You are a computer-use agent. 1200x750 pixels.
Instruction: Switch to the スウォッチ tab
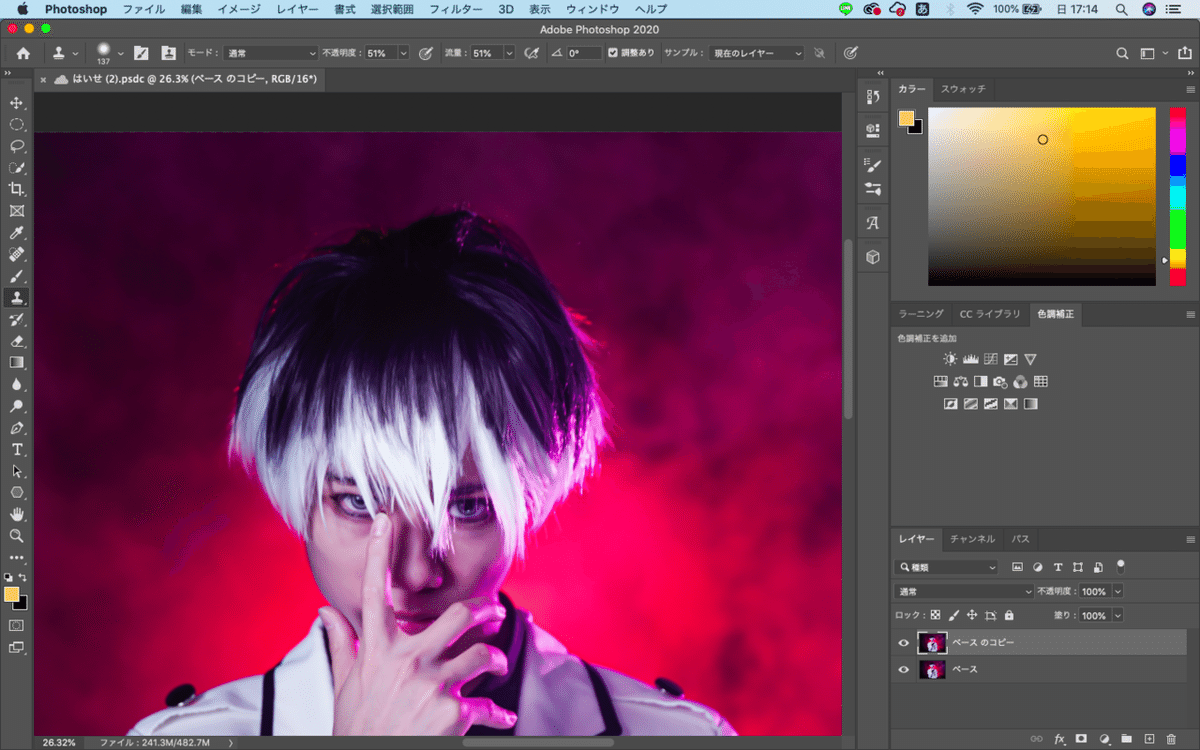point(963,89)
